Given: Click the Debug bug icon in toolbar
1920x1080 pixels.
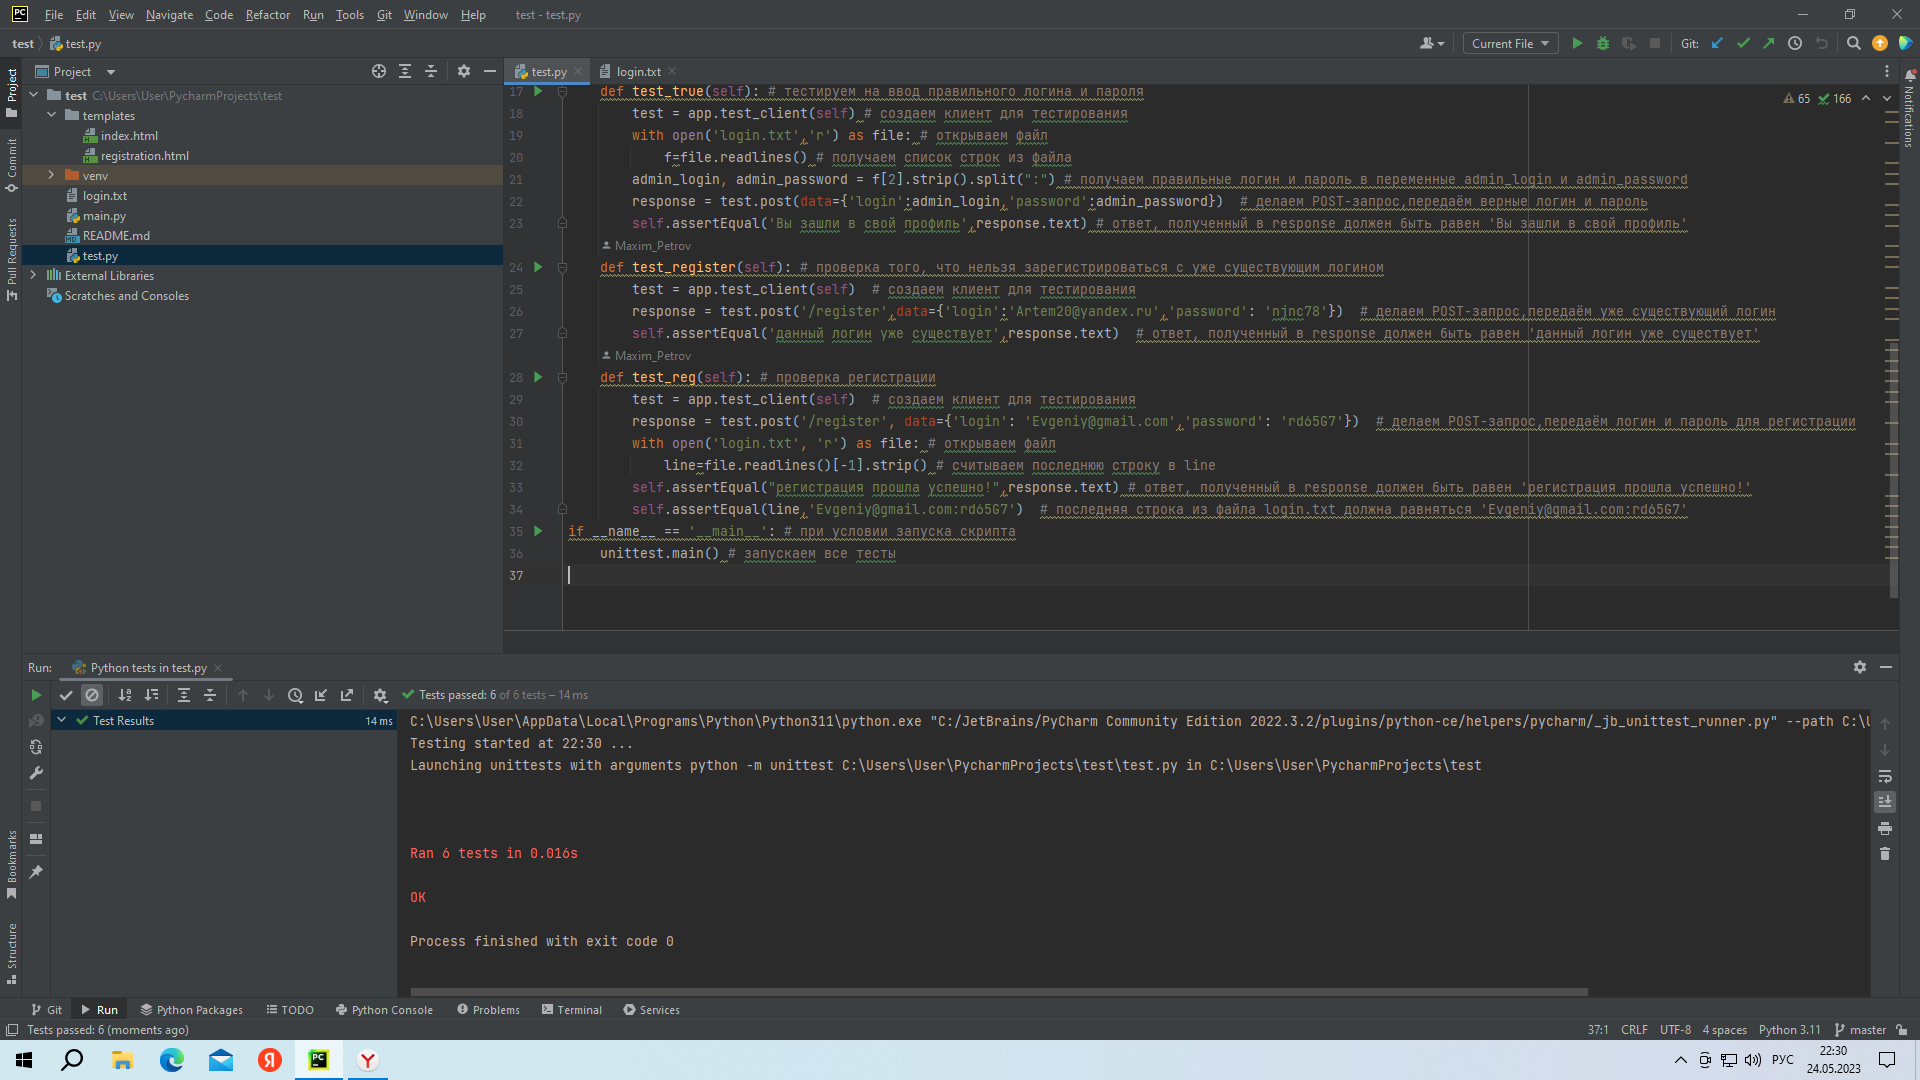Looking at the screenshot, I should (x=1603, y=44).
